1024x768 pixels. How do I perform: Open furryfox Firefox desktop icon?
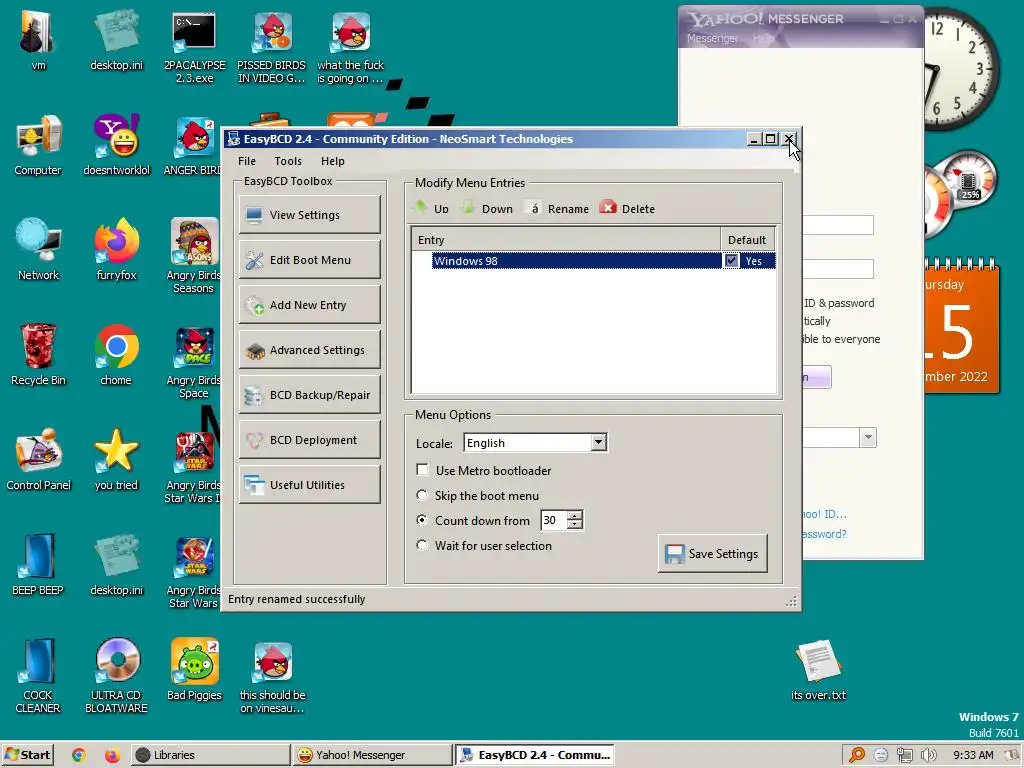(x=116, y=251)
